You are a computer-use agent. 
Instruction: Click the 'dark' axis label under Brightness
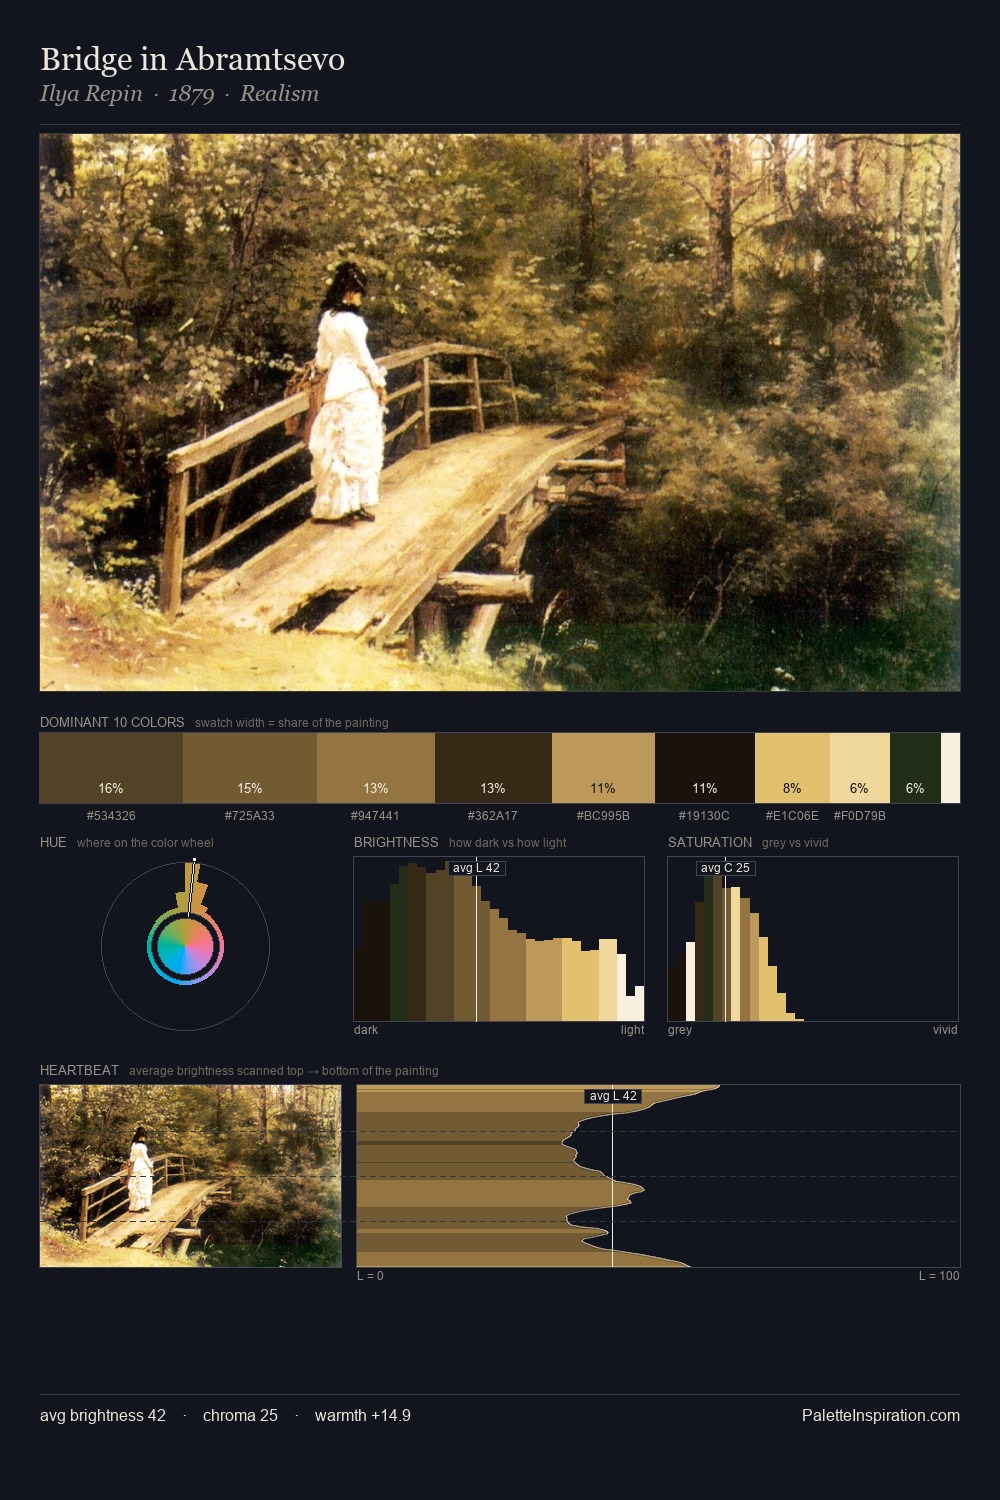pos(366,1030)
